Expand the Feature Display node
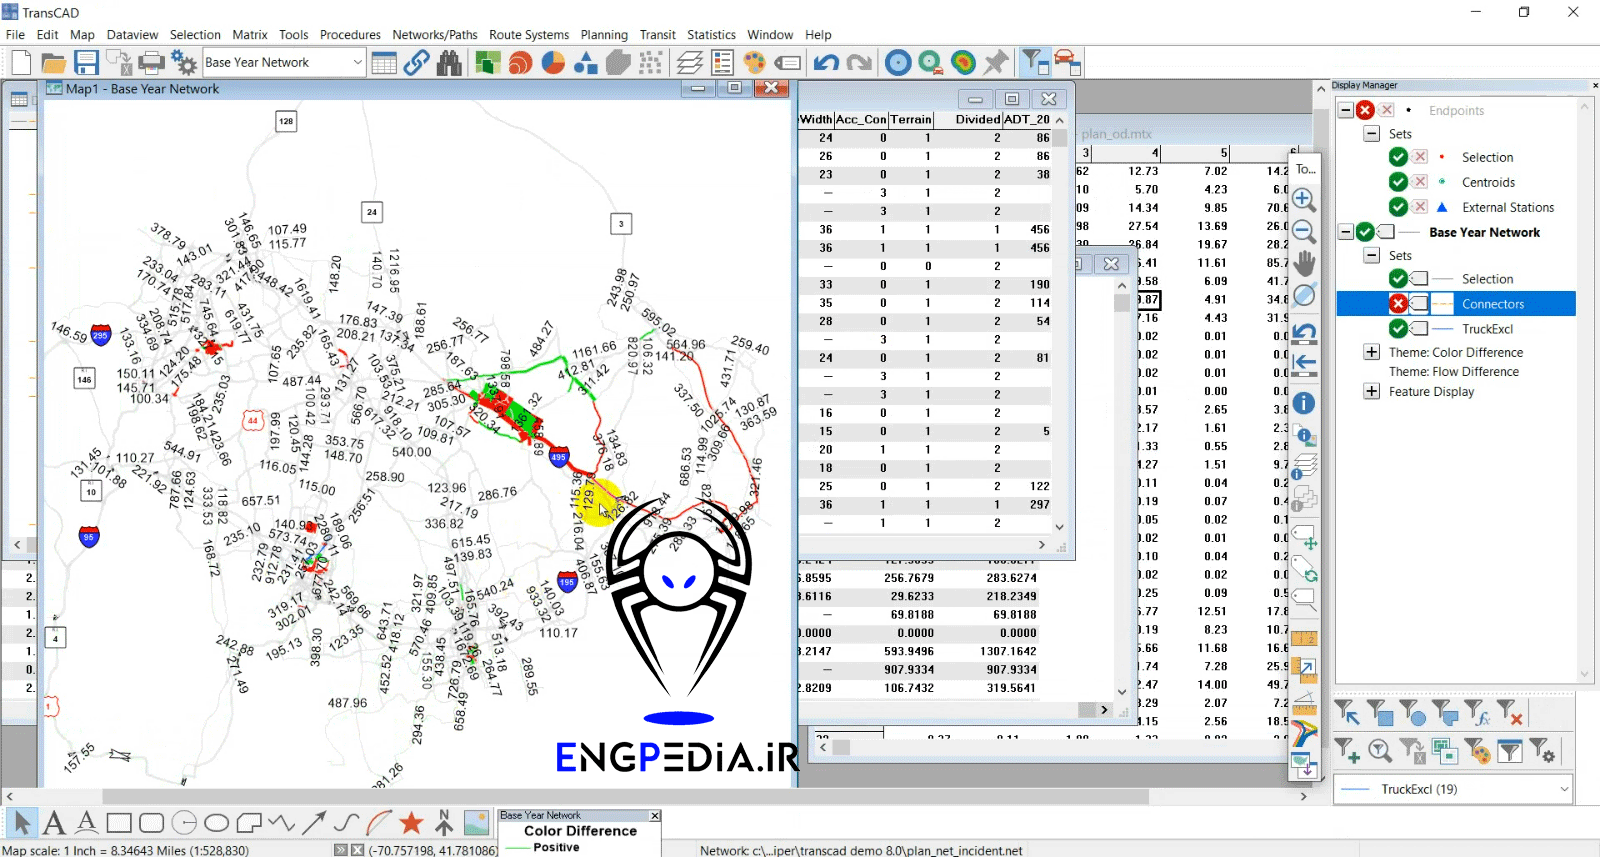Screen dimensions: 1600x857 pos(1372,392)
